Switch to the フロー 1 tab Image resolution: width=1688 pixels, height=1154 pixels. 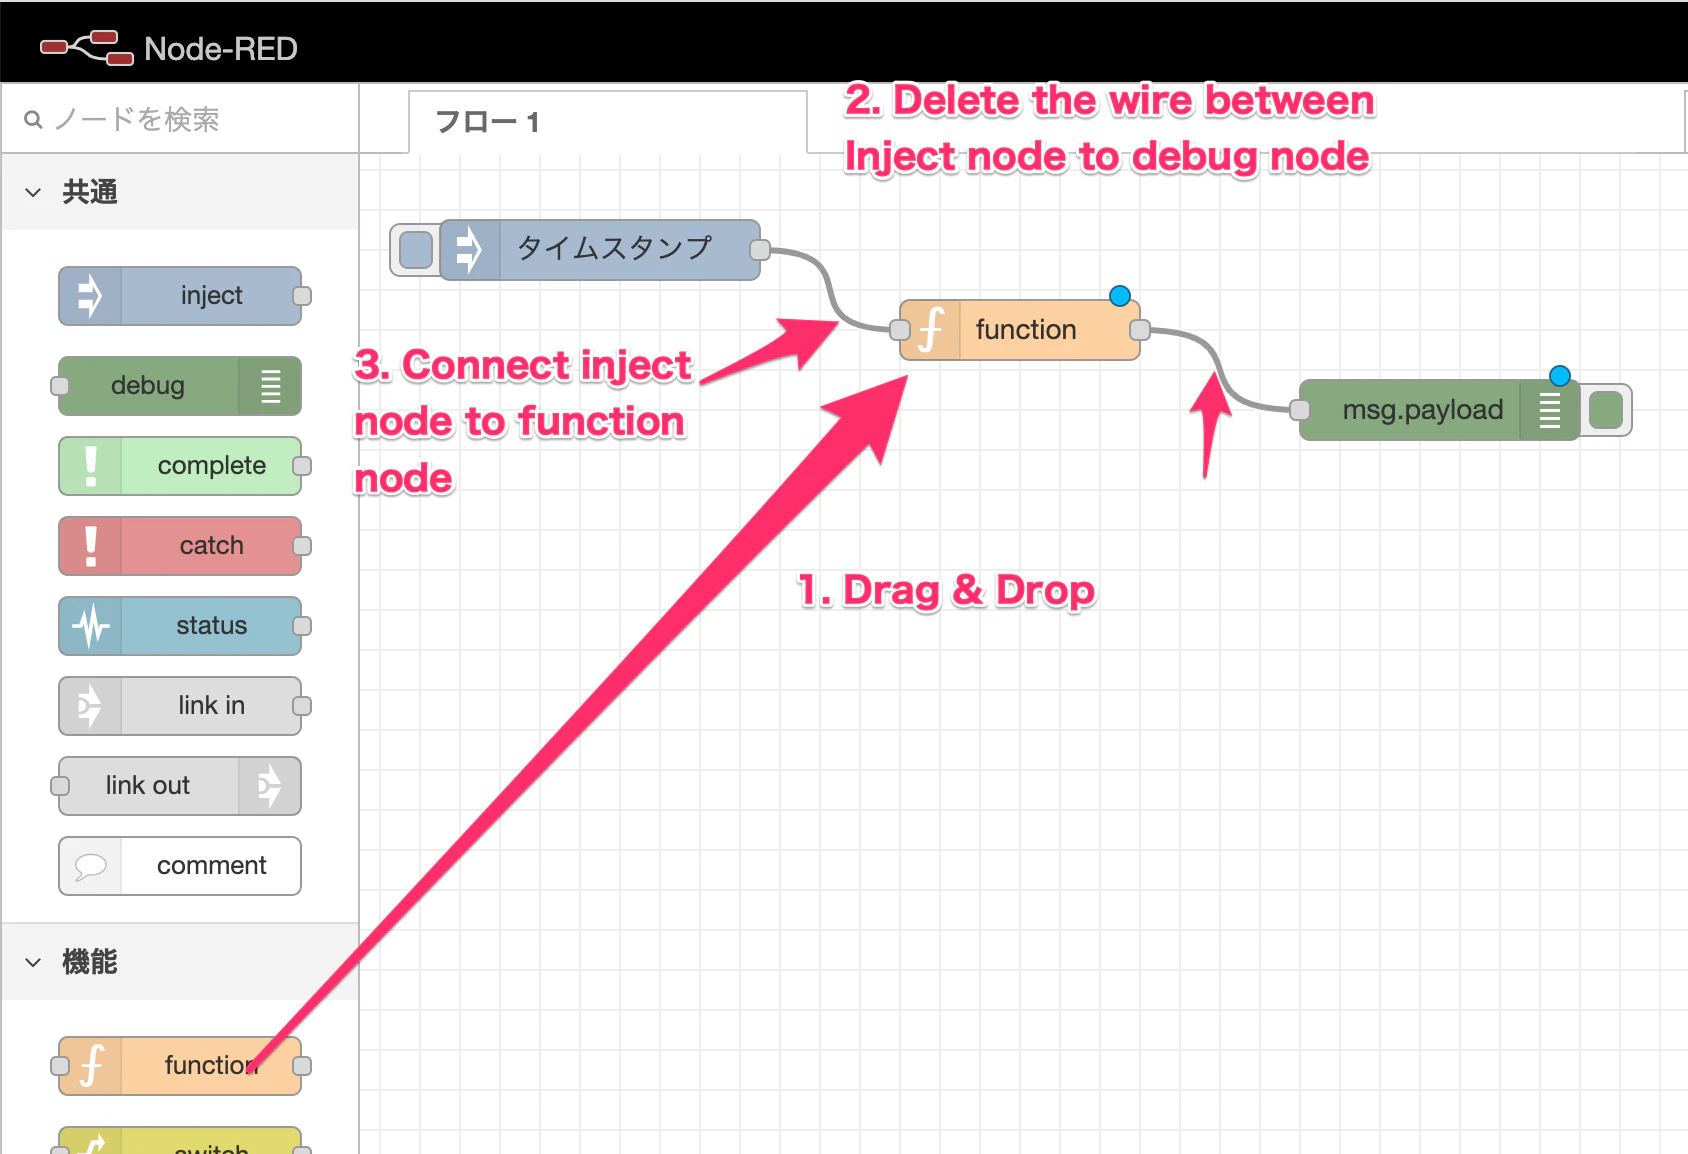(x=608, y=122)
